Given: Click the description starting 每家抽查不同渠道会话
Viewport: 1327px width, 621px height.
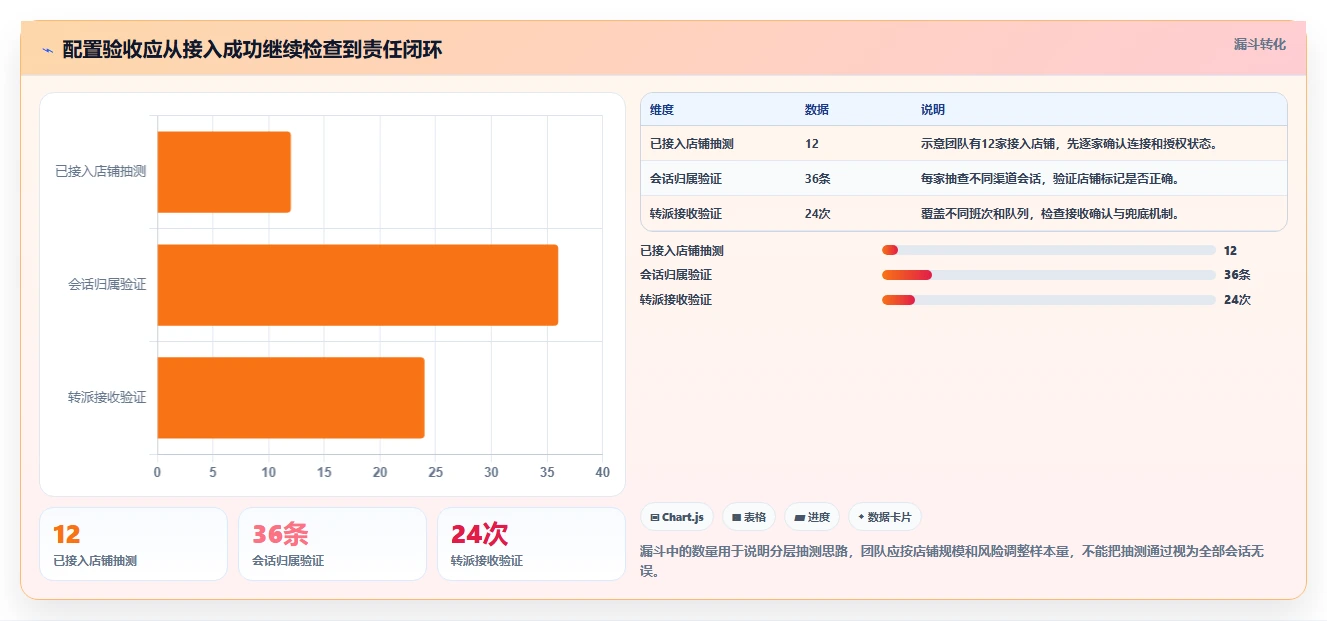Looking at the screenshot, I should (1051, 179).
